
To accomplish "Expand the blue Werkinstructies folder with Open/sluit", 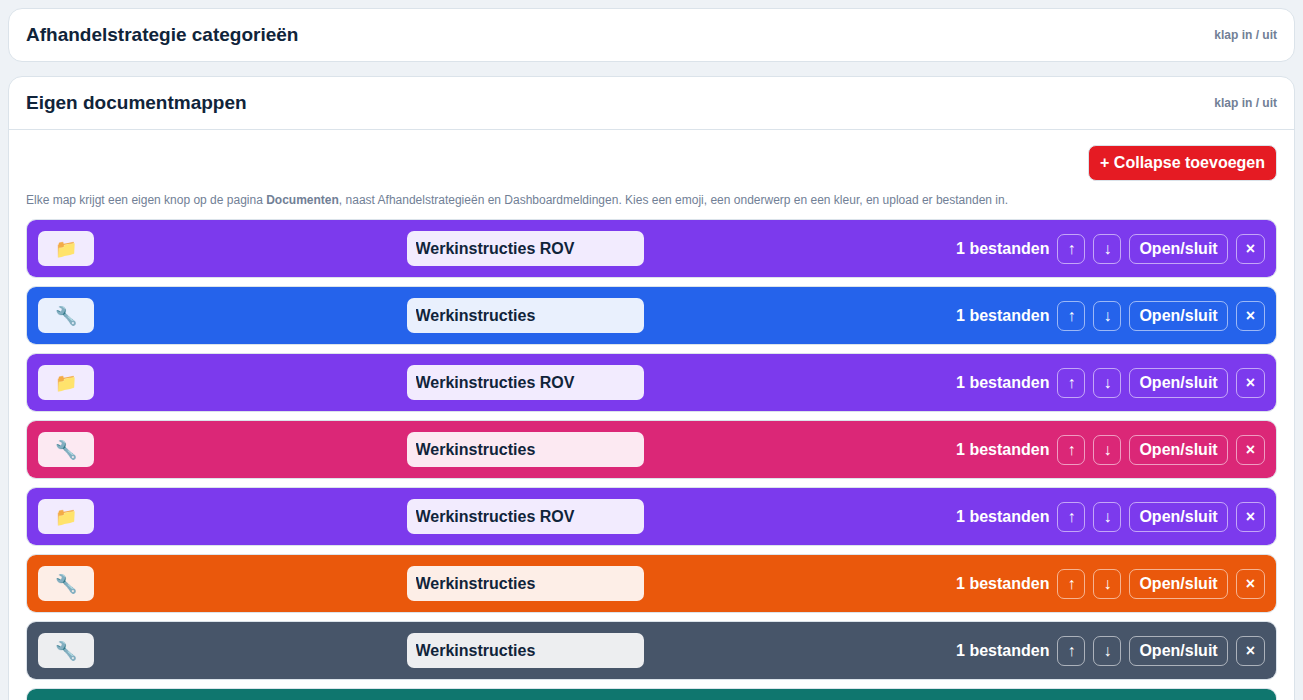I will point(1178,316).
